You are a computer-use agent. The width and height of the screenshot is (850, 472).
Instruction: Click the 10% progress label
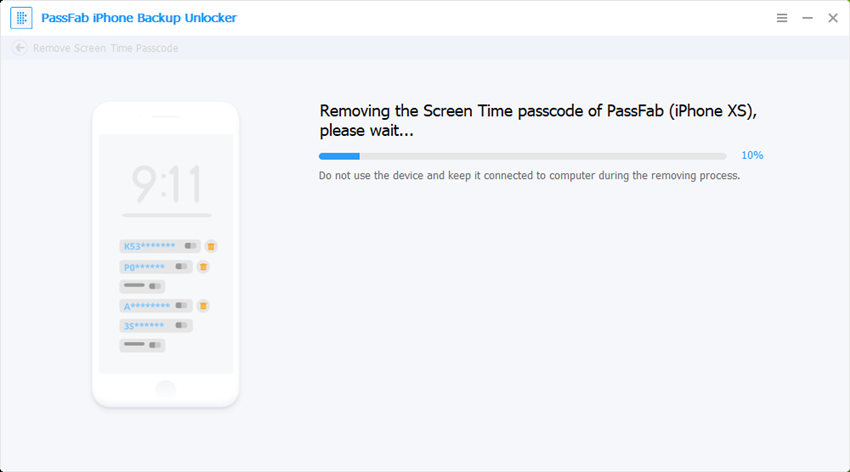coord(752,156)
